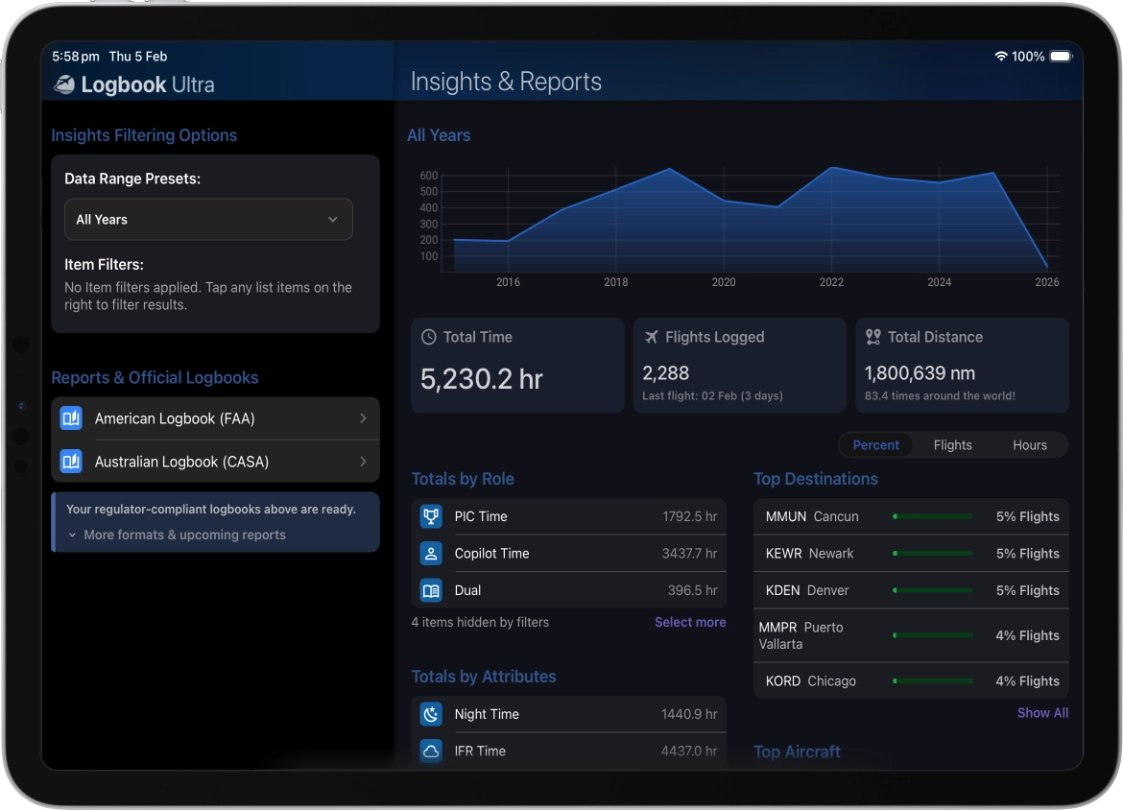Click the Dual book icon
Image resolution: width=1123 pixels, height=810 pixels.
coord(431,590)
